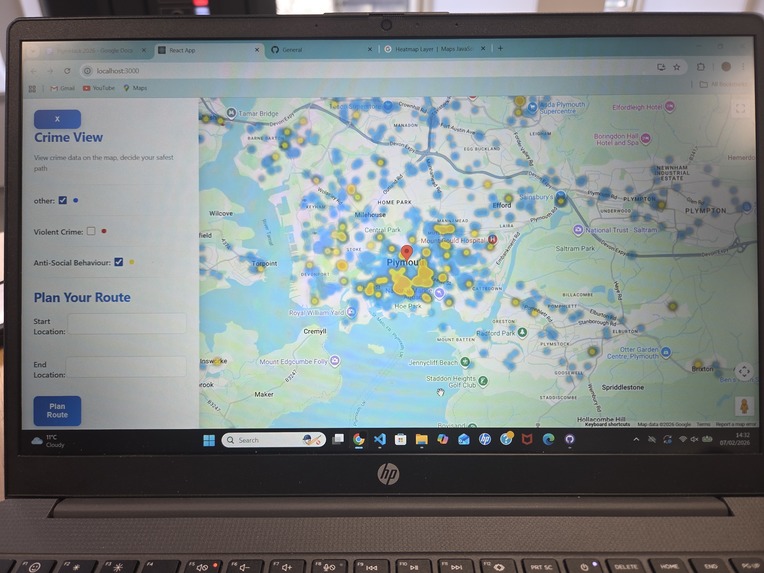Close the React App tab
This screenshot has width=764, height=573.
click(x=257, y=50)
